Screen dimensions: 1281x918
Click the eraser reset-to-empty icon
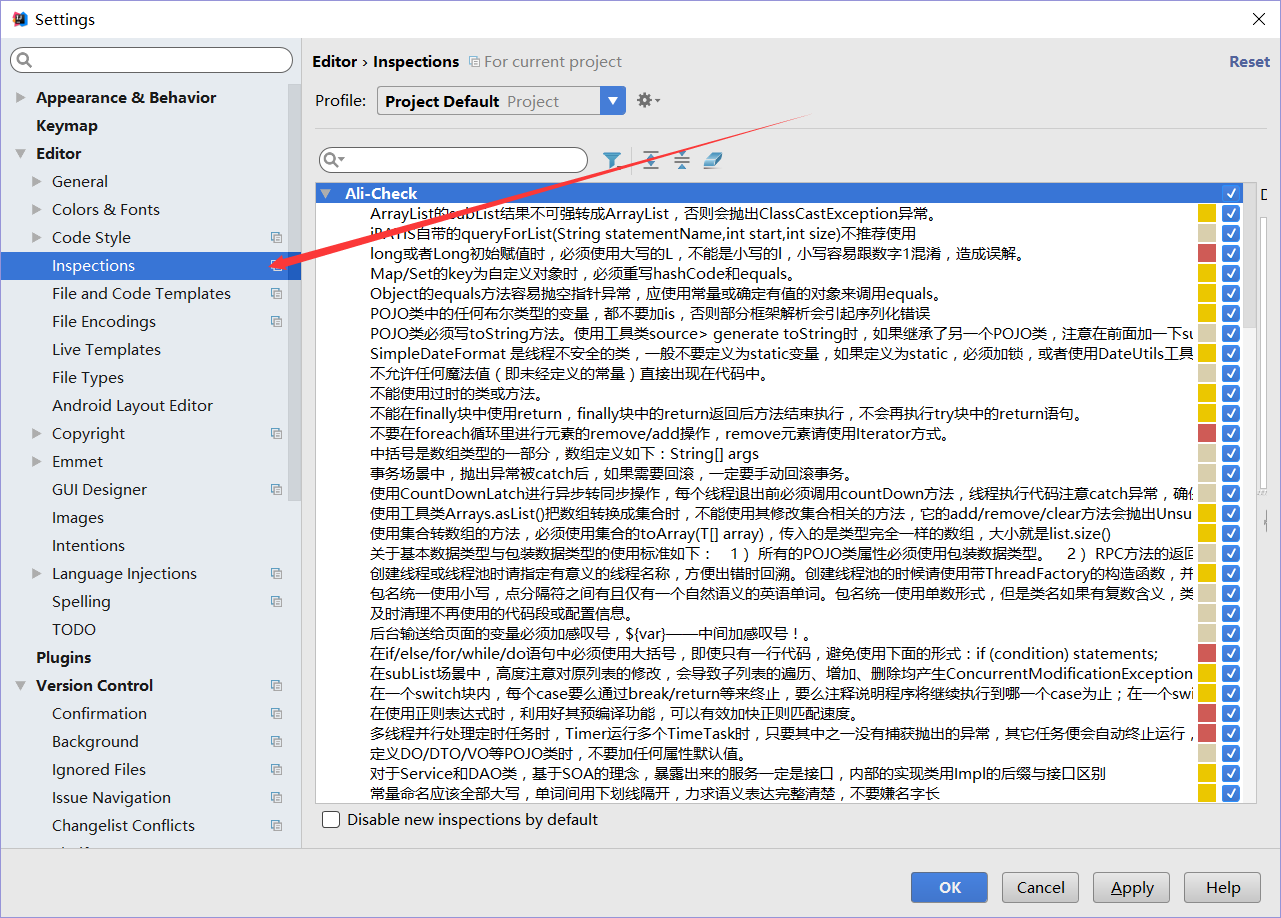(x=712, y=160)
